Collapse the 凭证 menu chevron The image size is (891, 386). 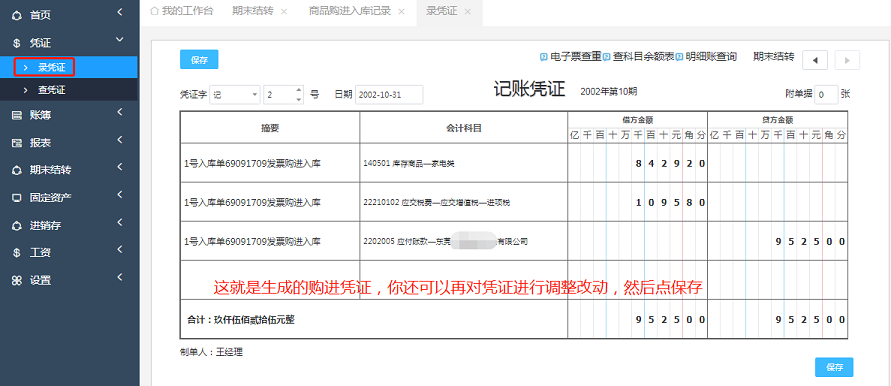coord(119,39)
